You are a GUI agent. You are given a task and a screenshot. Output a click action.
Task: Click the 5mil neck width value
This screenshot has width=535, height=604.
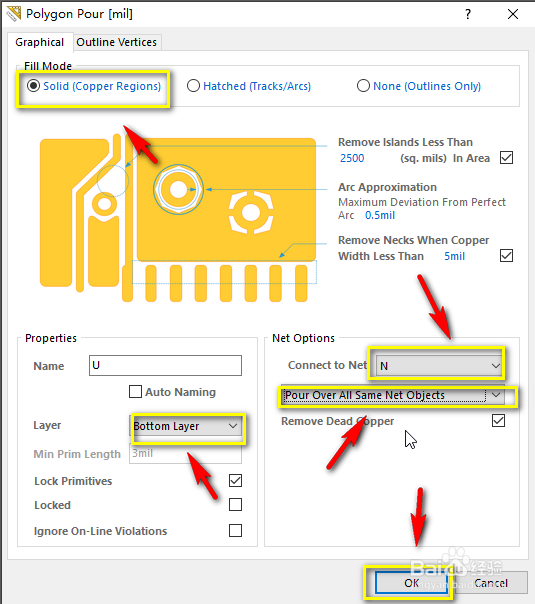[x=454, y=256]
